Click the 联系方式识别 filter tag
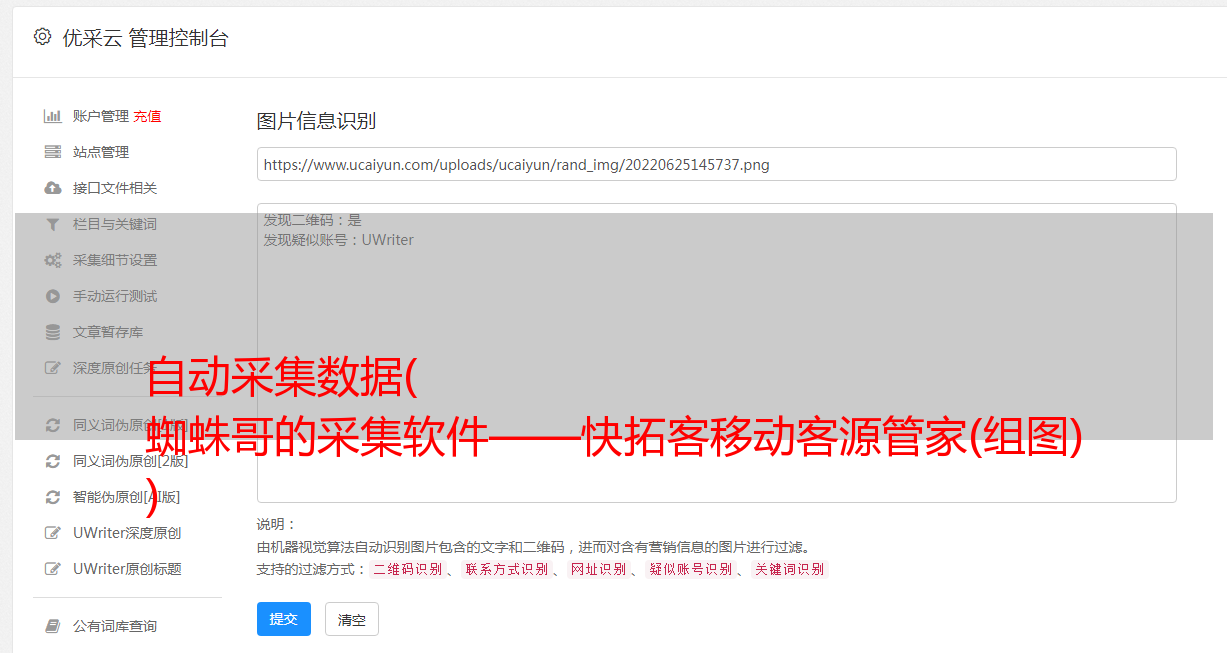Viewport: 1227px width, 653px height. tap(506, 569)
